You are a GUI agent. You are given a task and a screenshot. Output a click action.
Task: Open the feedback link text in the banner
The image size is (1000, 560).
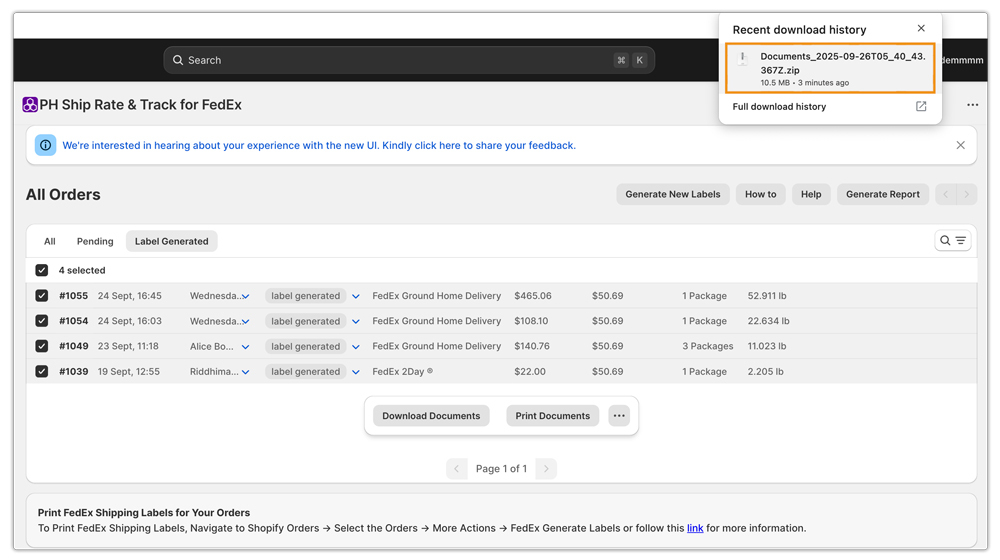[319, 145]
